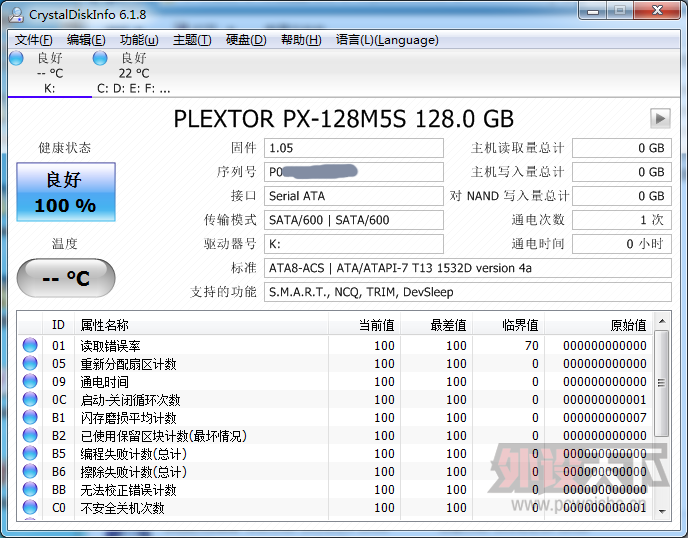688x538 pixels.
Task: Click the 通电时间 value 0 小时
Action: (x=622, y=244)
